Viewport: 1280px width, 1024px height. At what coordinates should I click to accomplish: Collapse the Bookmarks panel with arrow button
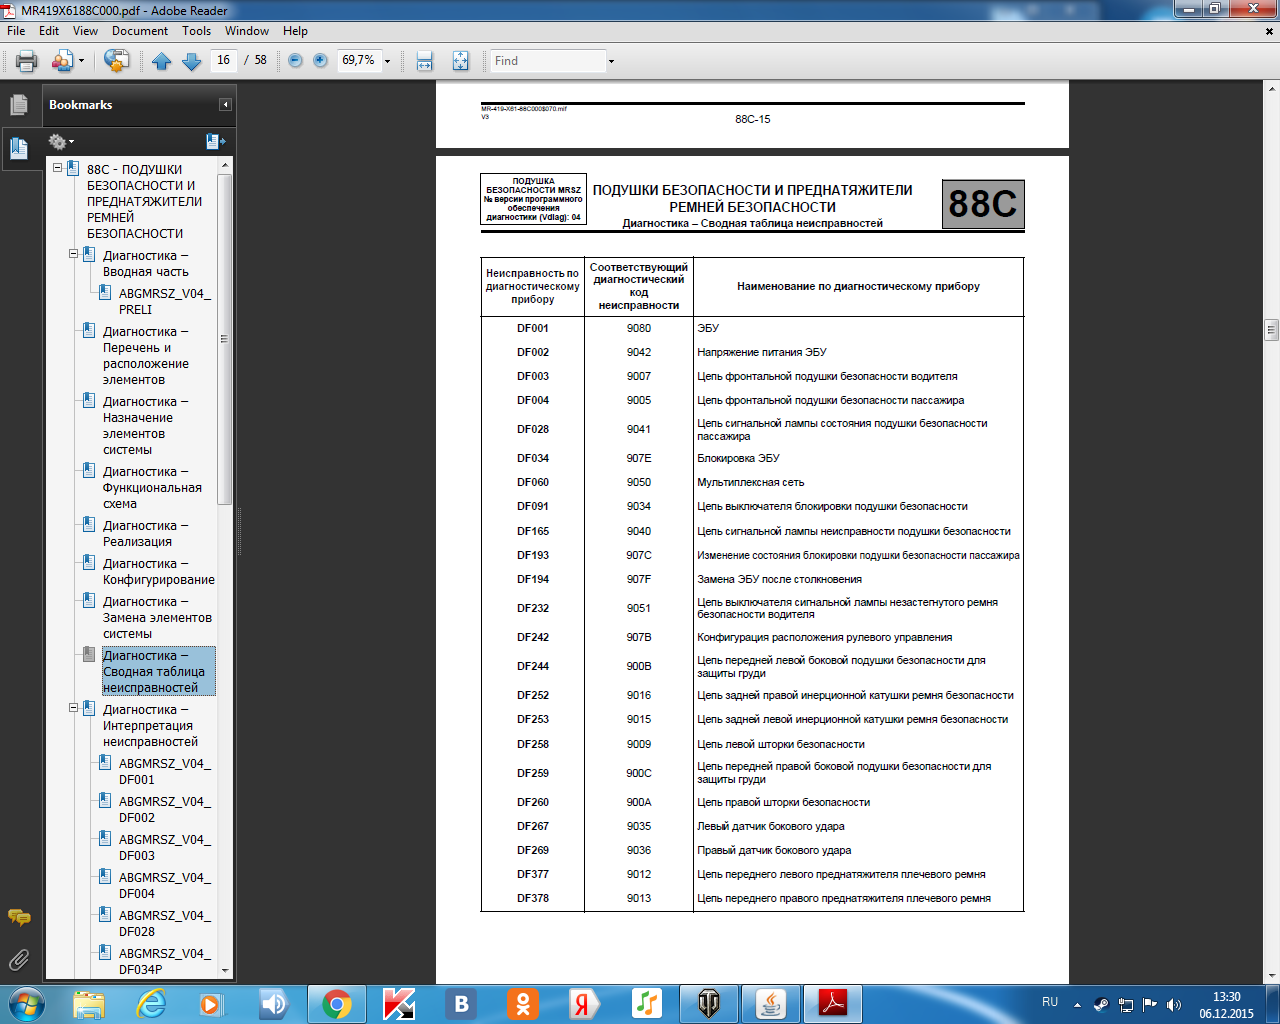[226, 105]
